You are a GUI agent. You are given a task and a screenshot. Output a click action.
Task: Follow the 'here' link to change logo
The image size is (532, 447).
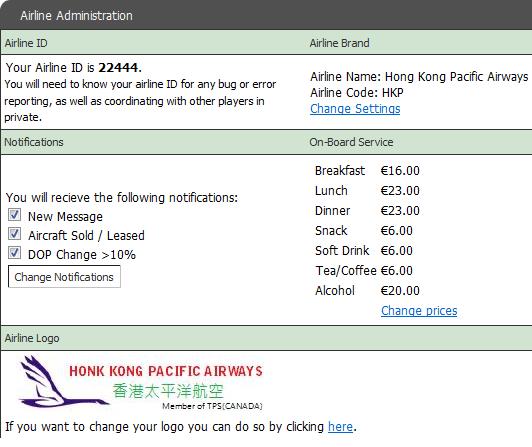(340, 427)
